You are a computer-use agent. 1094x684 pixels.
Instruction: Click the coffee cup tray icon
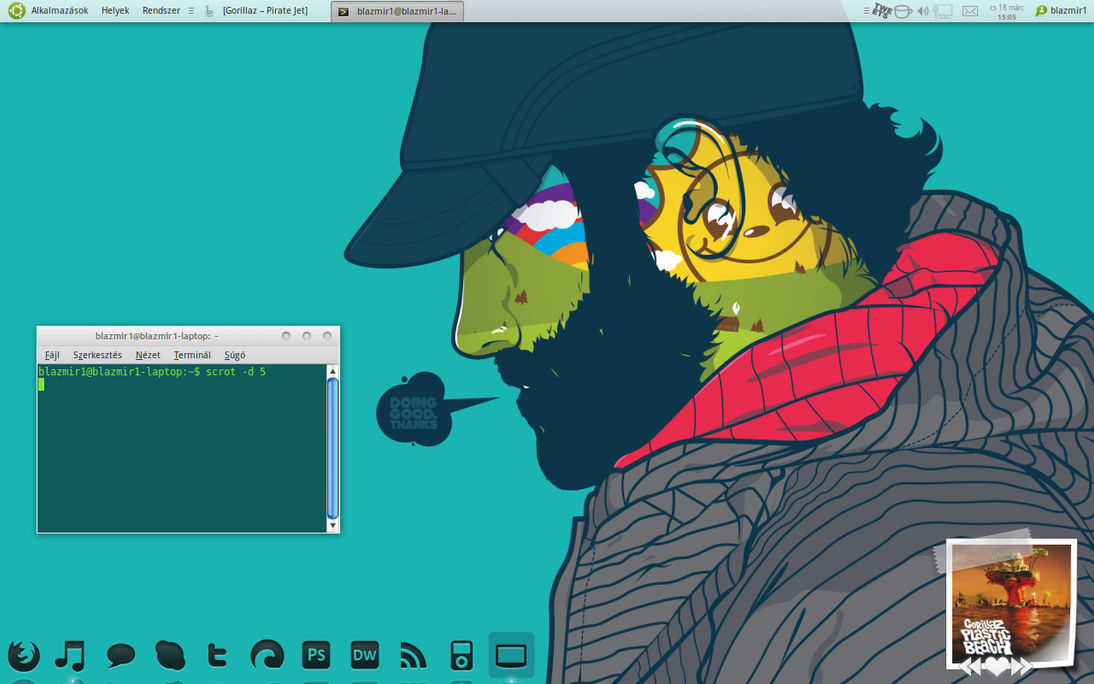point(903,11)
